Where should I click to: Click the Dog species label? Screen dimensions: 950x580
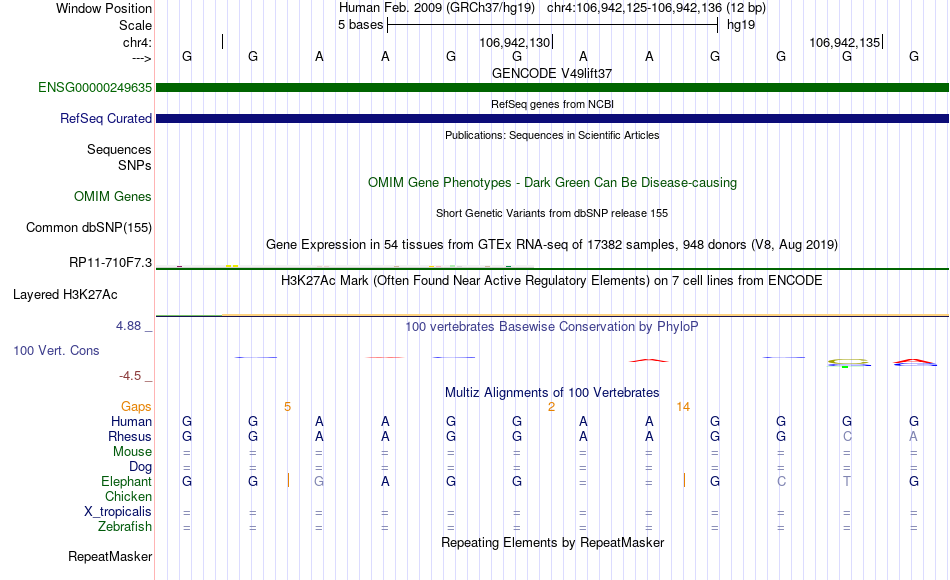tap(140, 467)
